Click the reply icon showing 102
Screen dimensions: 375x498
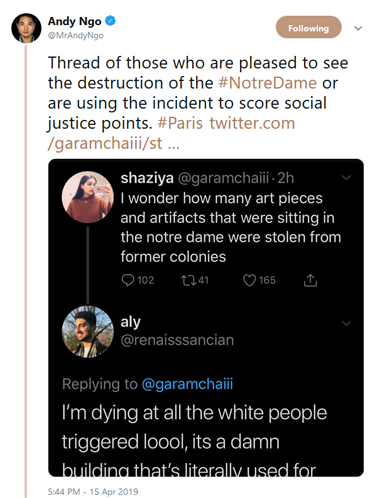[128, 280]
